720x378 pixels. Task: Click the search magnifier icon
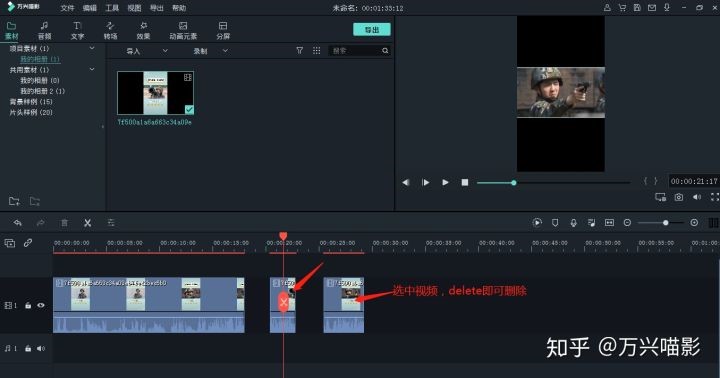[x=385, y=51]
